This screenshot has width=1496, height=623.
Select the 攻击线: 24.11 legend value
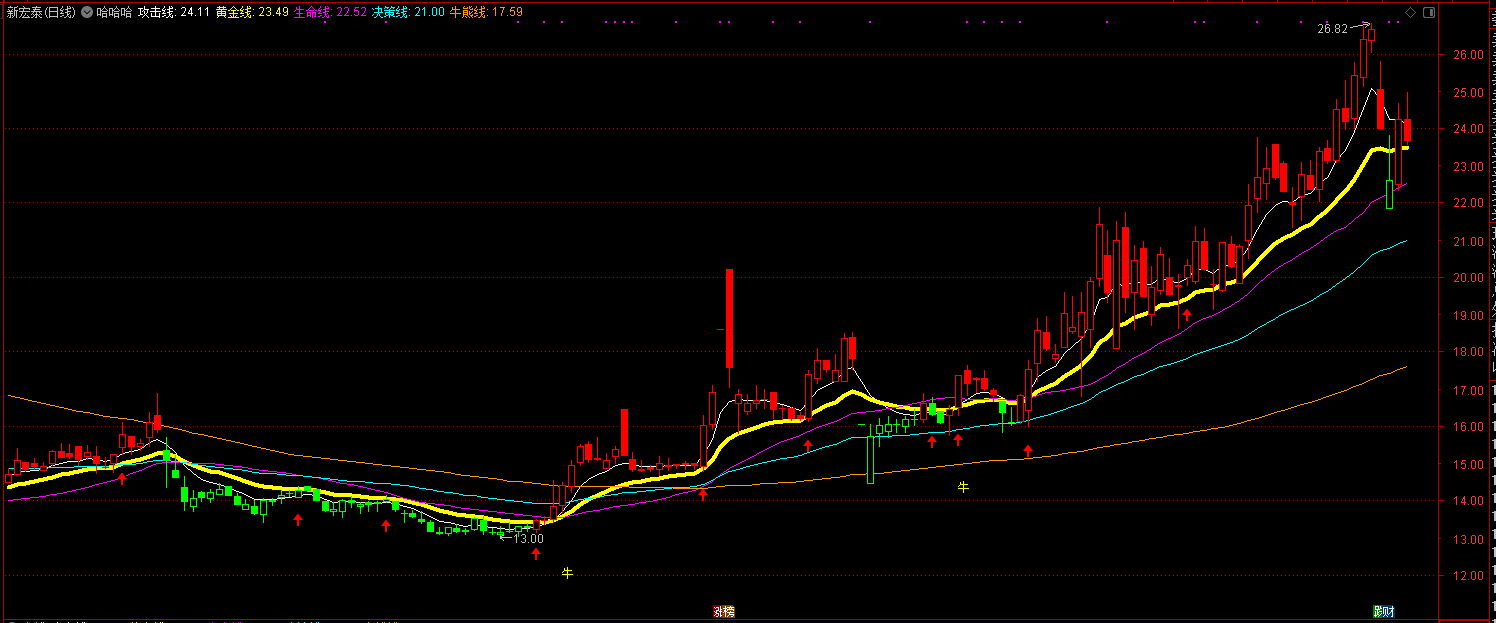pyautogui.click(x=174, y=12)
